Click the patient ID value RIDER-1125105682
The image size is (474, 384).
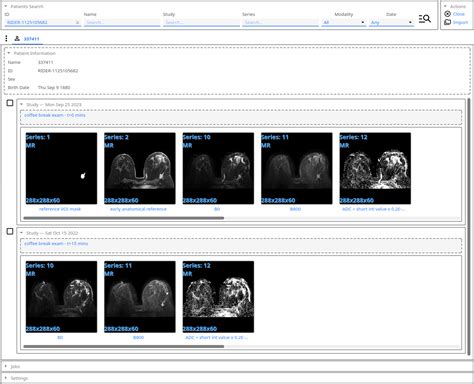click(x=58, y=71)
